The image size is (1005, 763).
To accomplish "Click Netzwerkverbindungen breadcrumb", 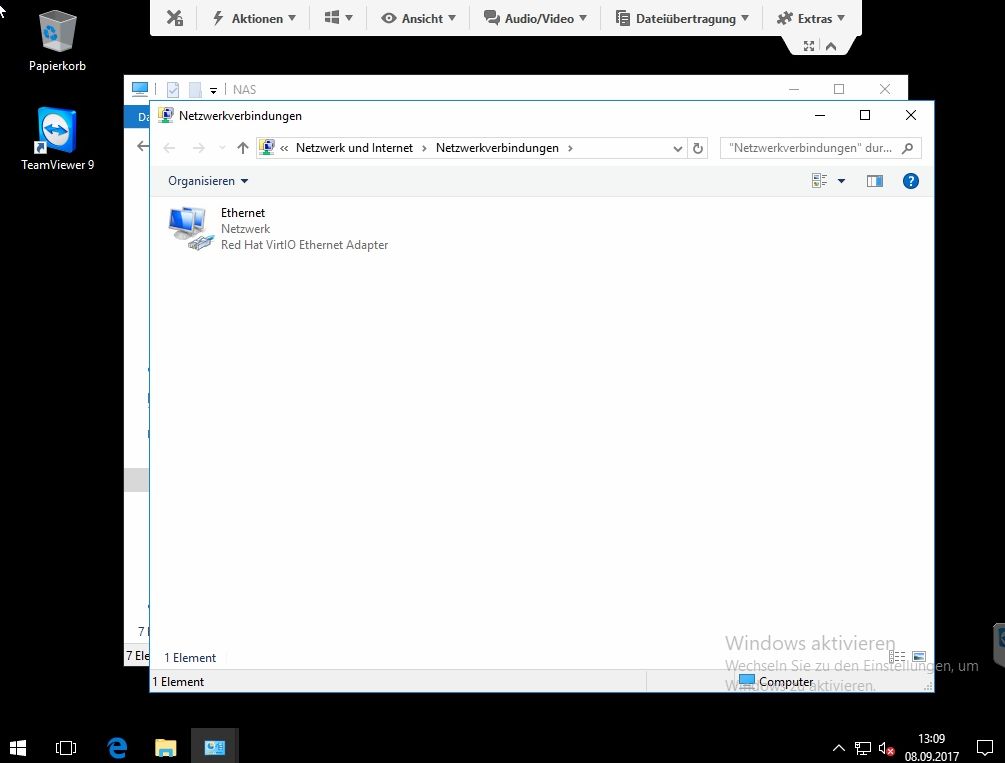I will click(497, 148).
